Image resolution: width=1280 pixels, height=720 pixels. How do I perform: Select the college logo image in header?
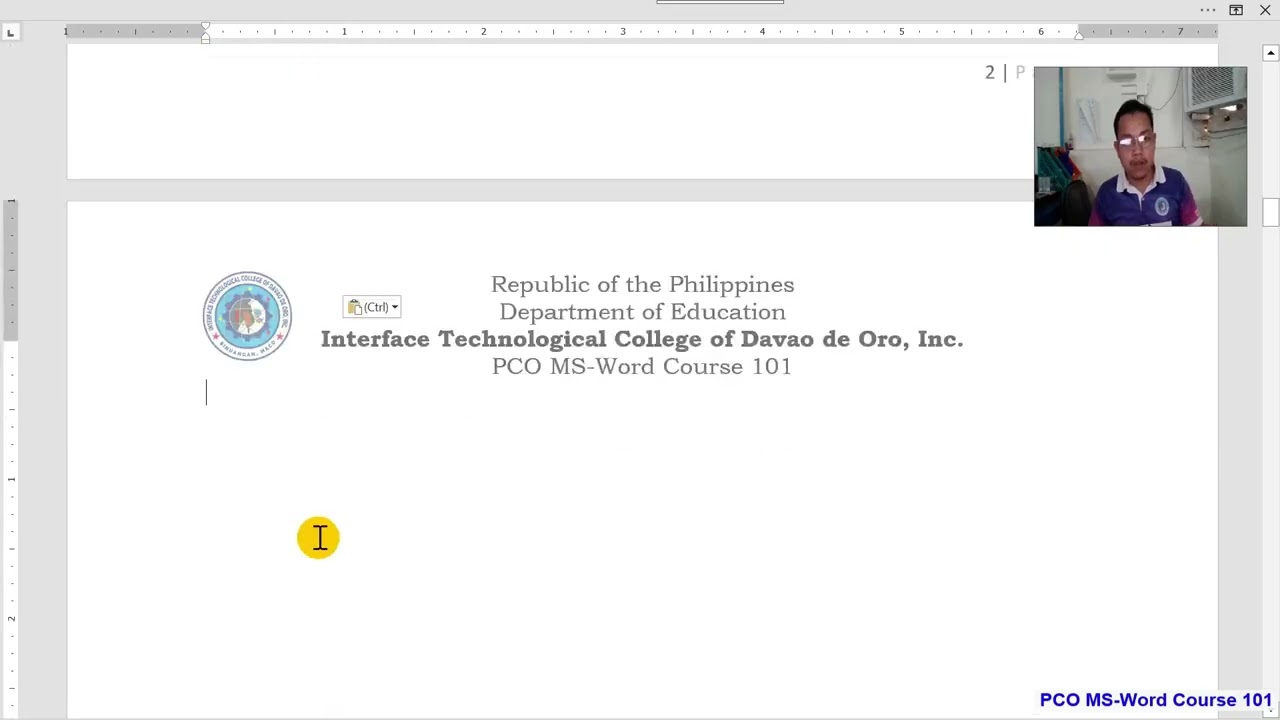pyautogui.click(x=248, y=316)
